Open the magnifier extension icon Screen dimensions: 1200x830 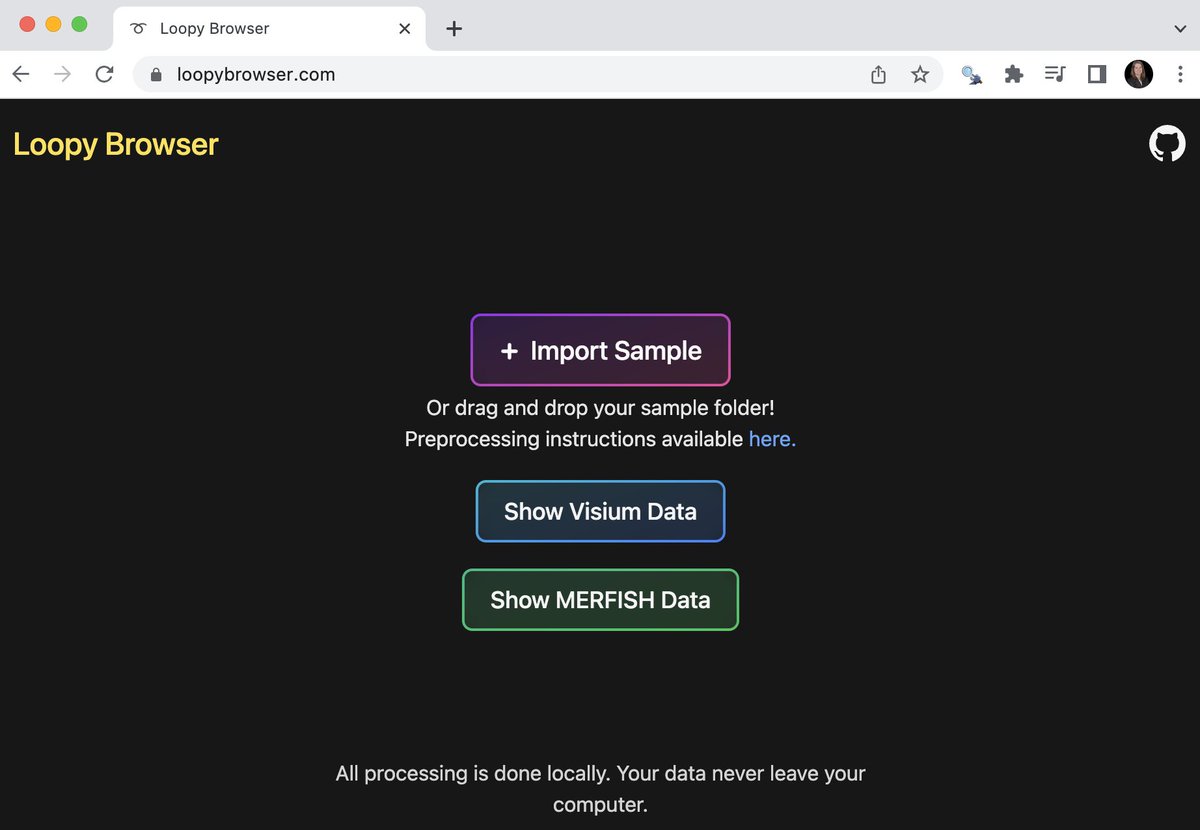point(971,74)
